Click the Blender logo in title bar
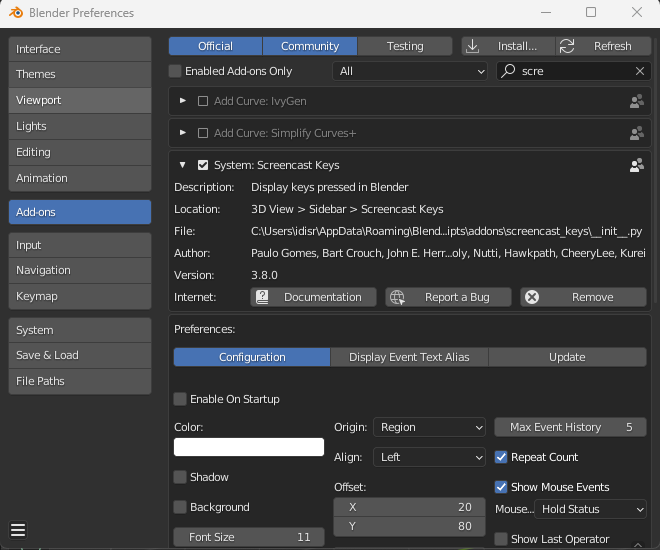The width and height of the screenshot is (660, 550). tap(16, 13)
